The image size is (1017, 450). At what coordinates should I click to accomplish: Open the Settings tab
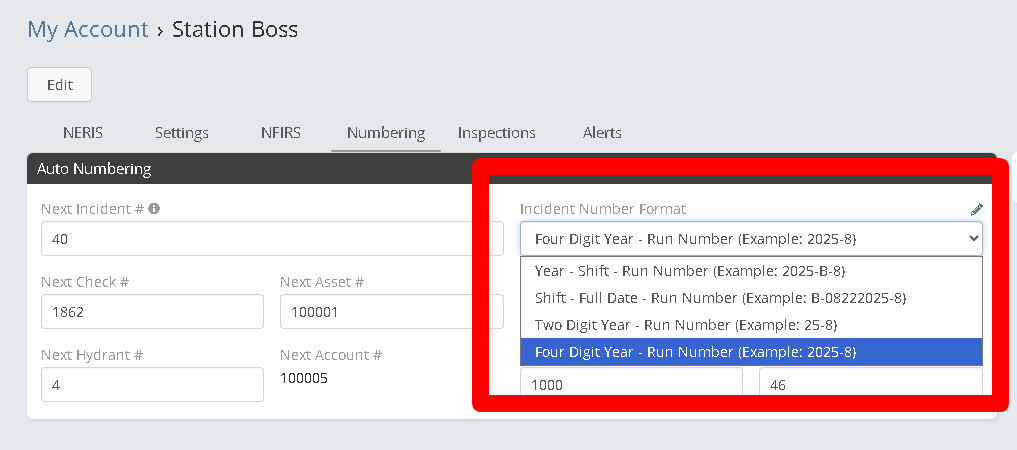182,133
